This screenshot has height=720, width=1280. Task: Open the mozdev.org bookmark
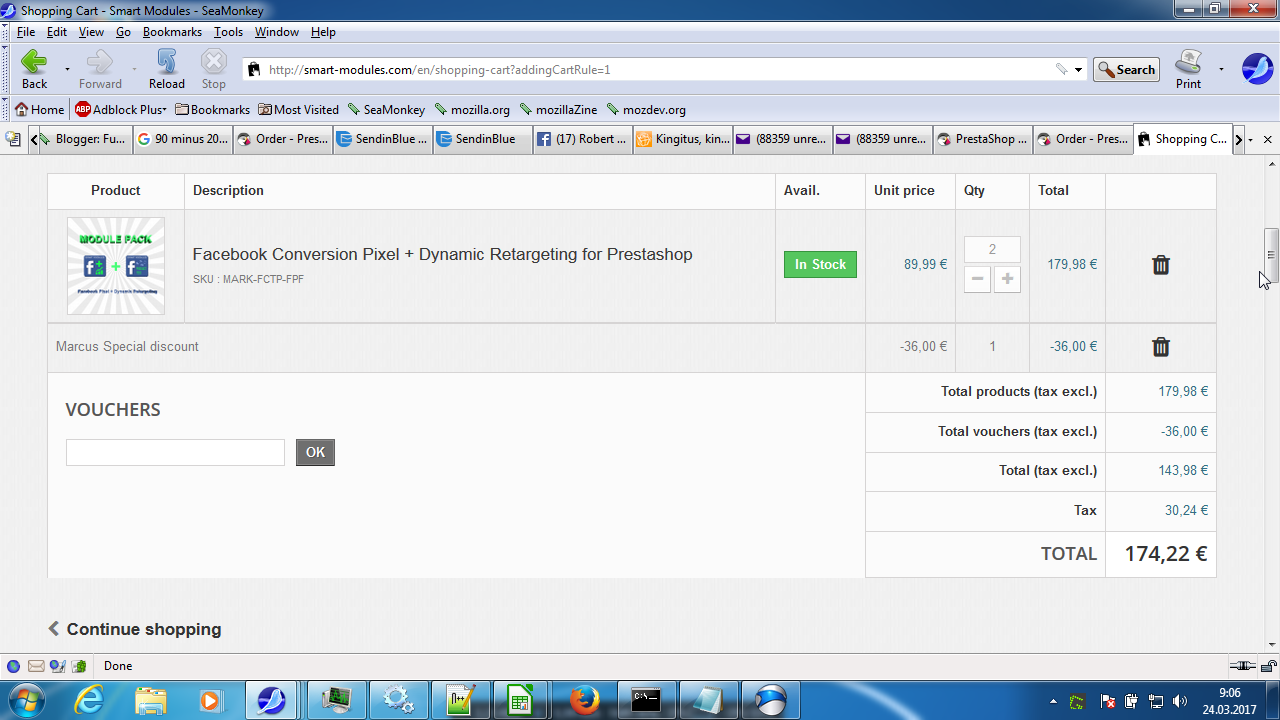645,110
